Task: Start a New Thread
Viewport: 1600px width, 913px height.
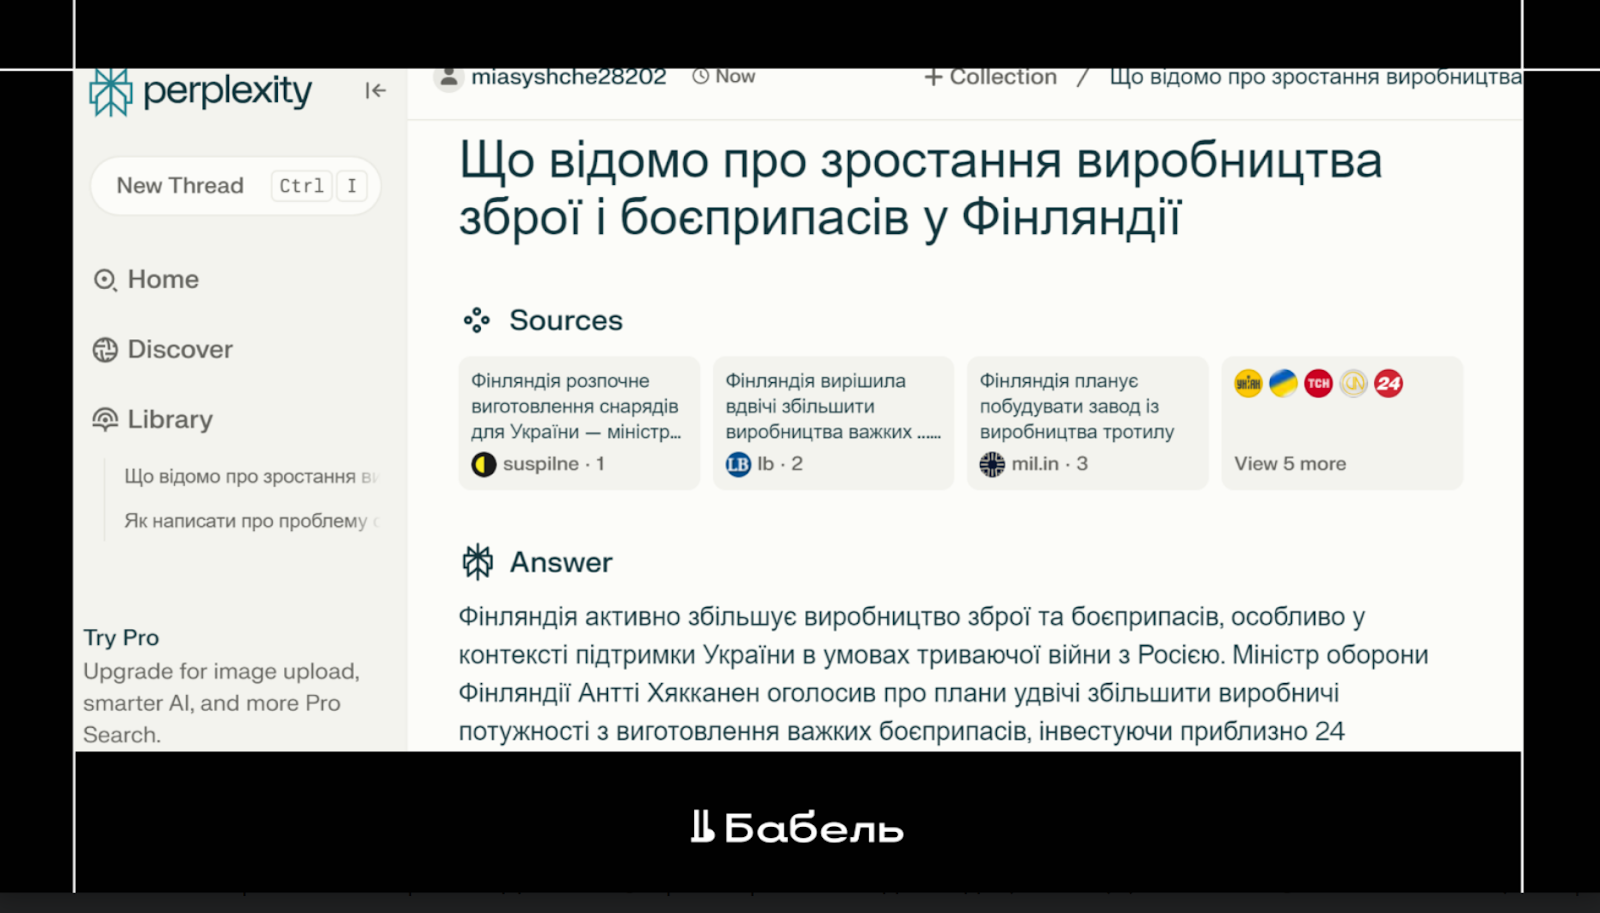Action: tap(235, 186)
